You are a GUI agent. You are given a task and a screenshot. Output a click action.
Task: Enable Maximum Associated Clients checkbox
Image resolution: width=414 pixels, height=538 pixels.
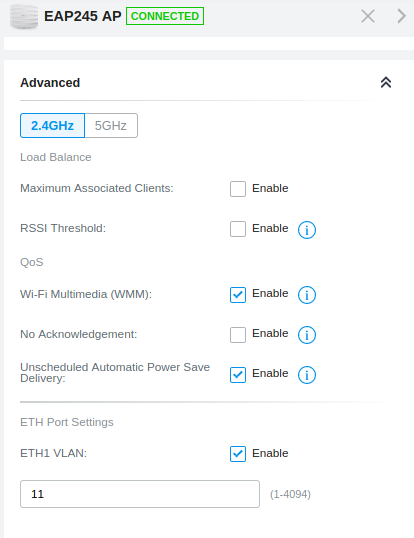tap(238, 189)
